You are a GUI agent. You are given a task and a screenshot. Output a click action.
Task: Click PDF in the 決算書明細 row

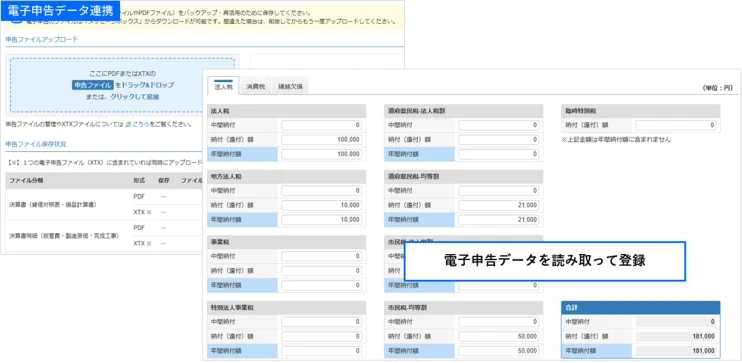(139, 227)
